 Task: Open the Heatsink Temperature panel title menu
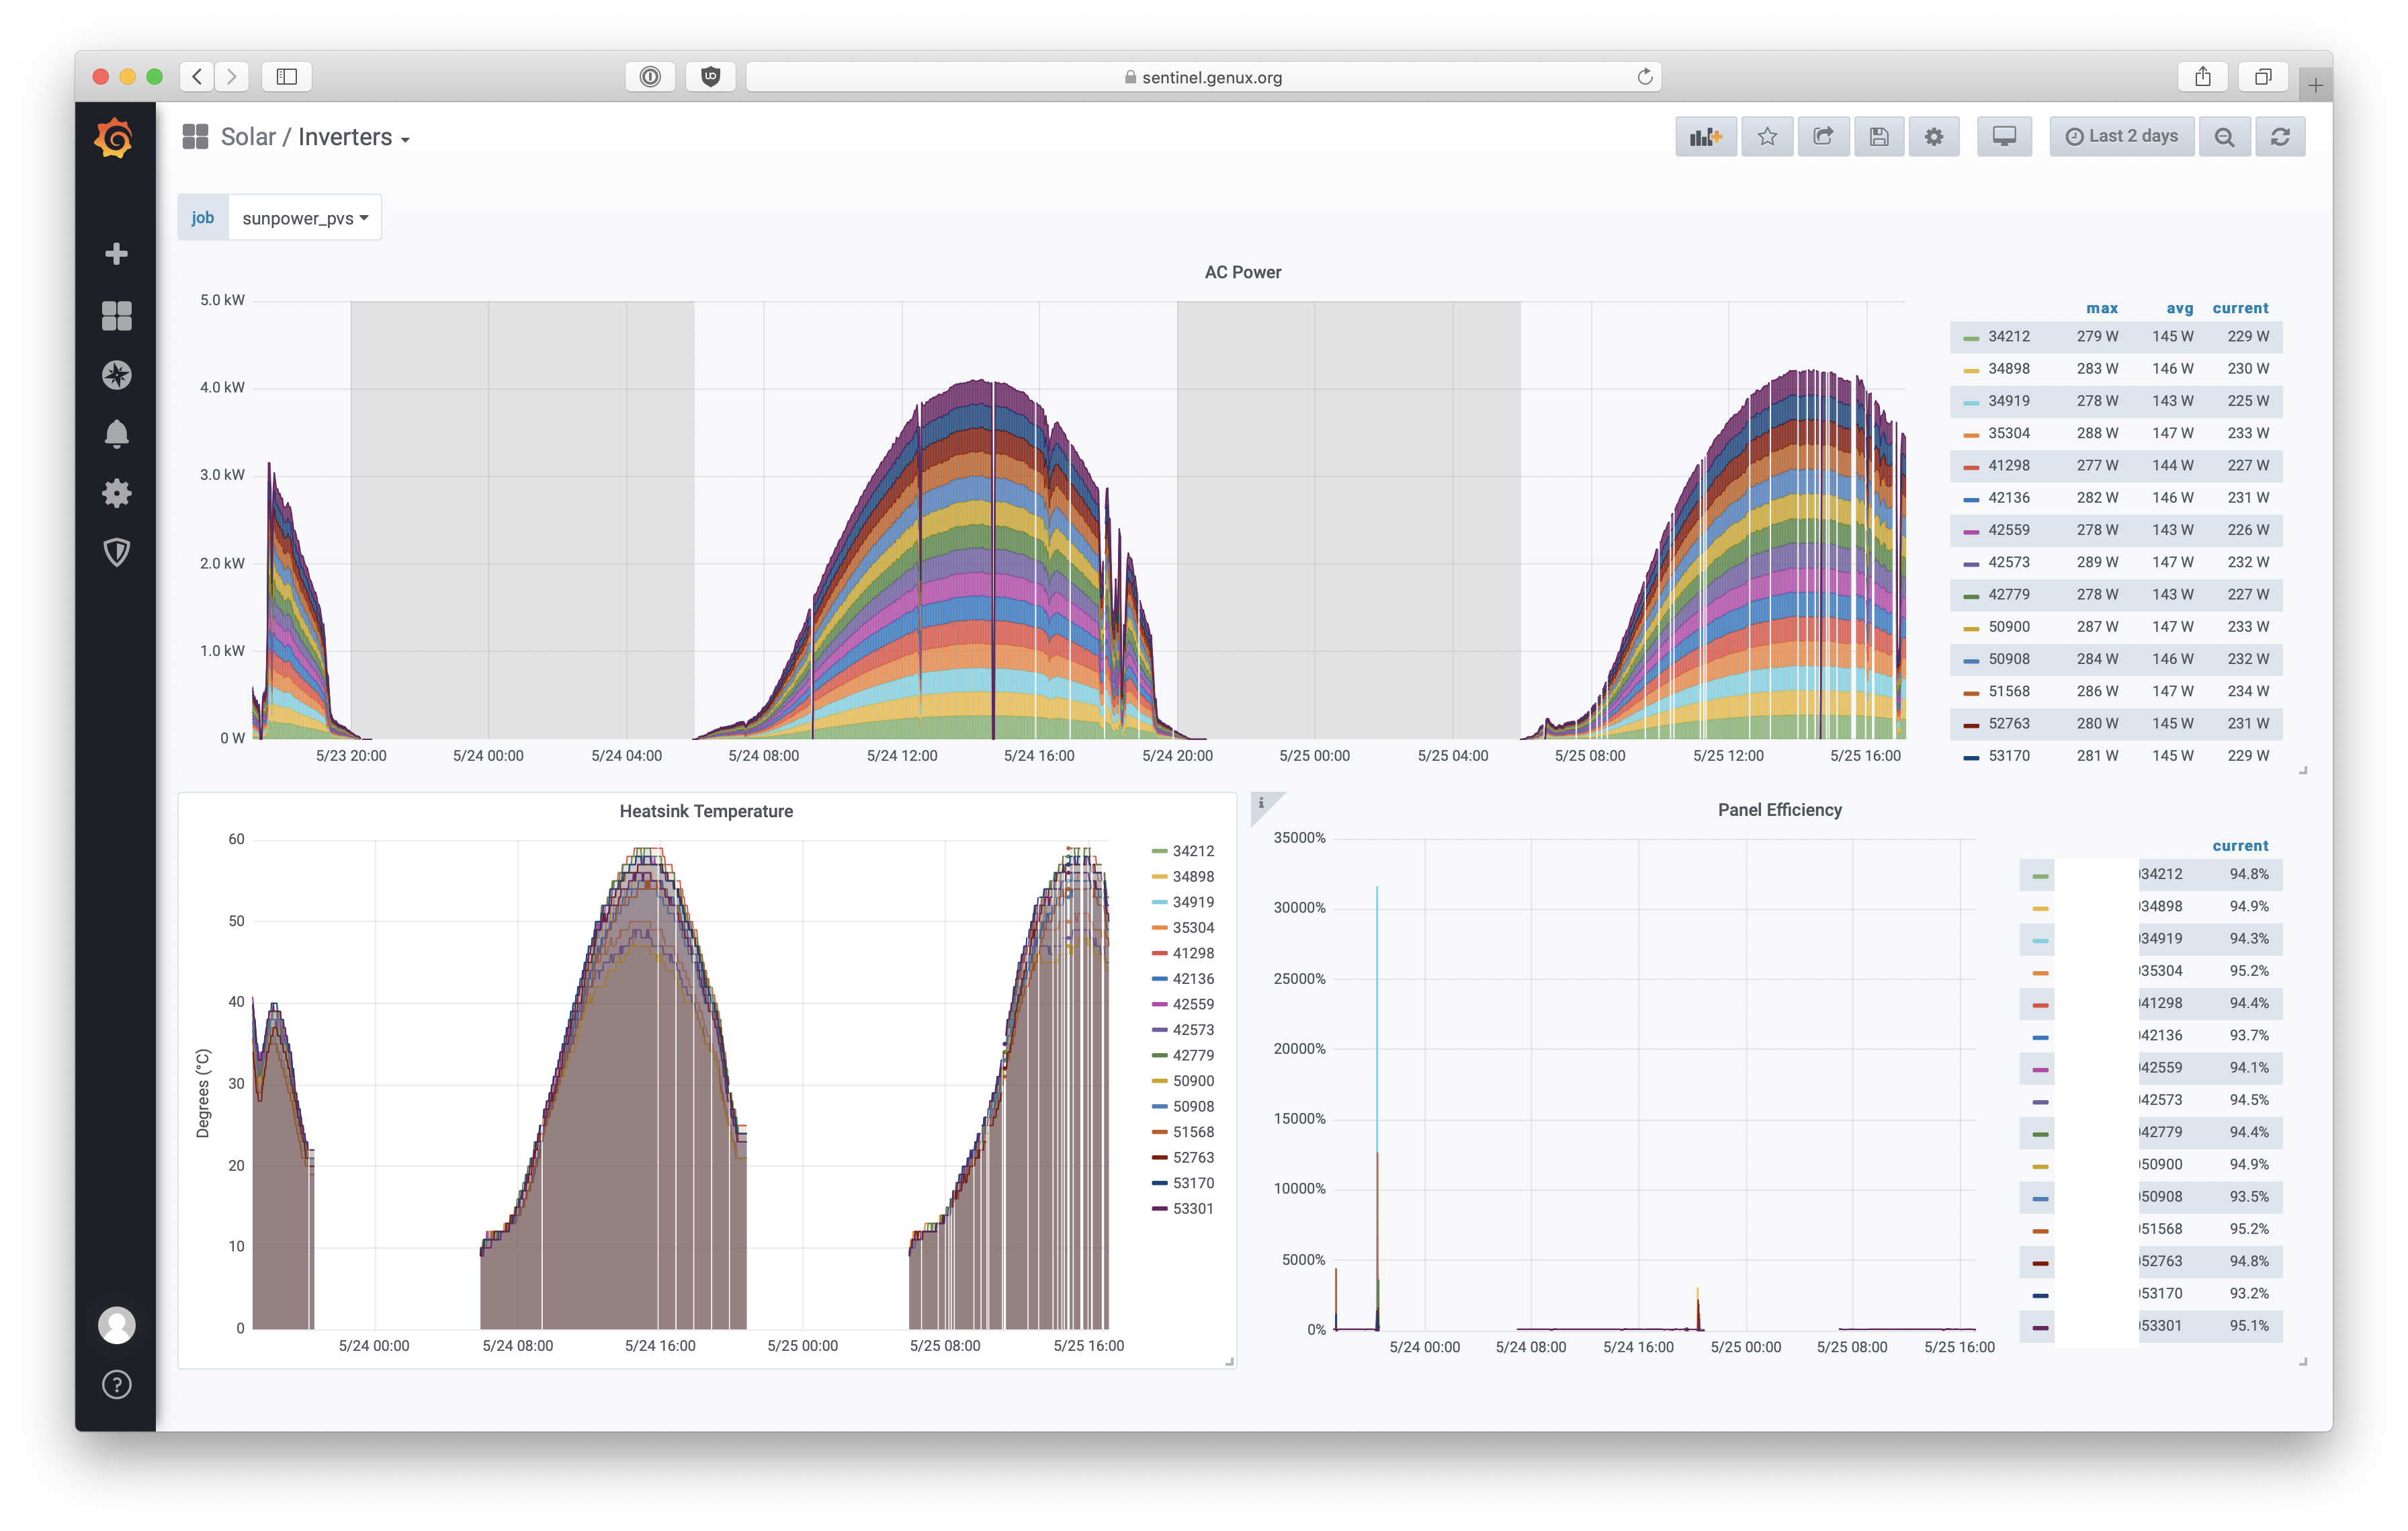pyautogui.click(x=705, y=811)
